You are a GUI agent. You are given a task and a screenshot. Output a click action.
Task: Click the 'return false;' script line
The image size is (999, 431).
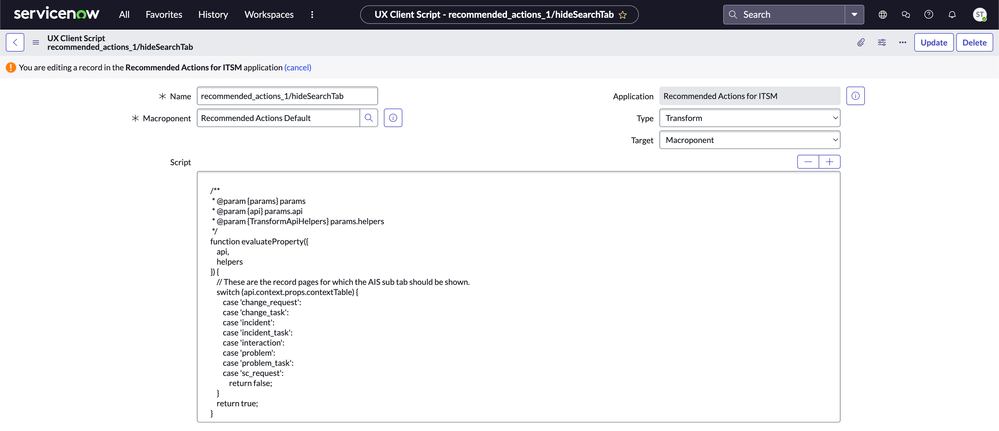coord(250,383)
